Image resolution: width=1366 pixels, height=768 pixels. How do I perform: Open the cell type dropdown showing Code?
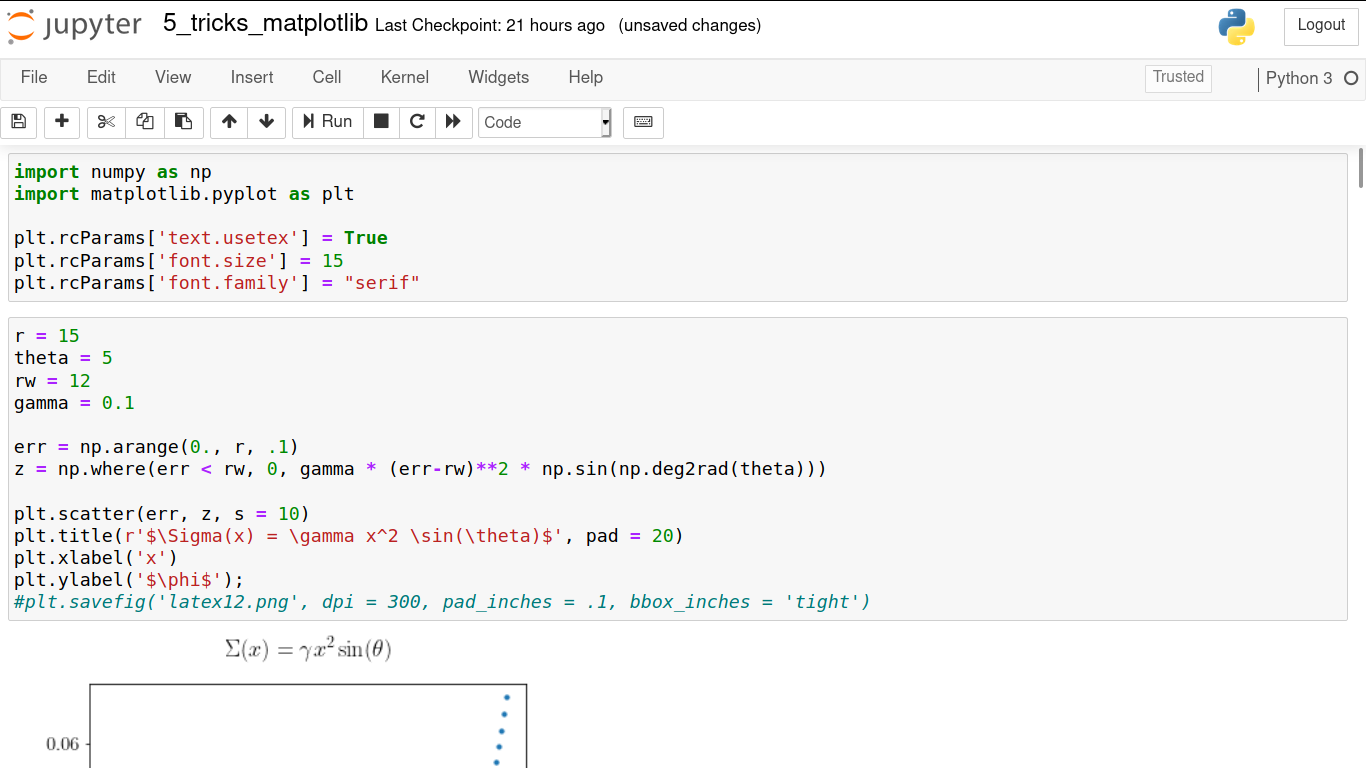coord(544,122)
